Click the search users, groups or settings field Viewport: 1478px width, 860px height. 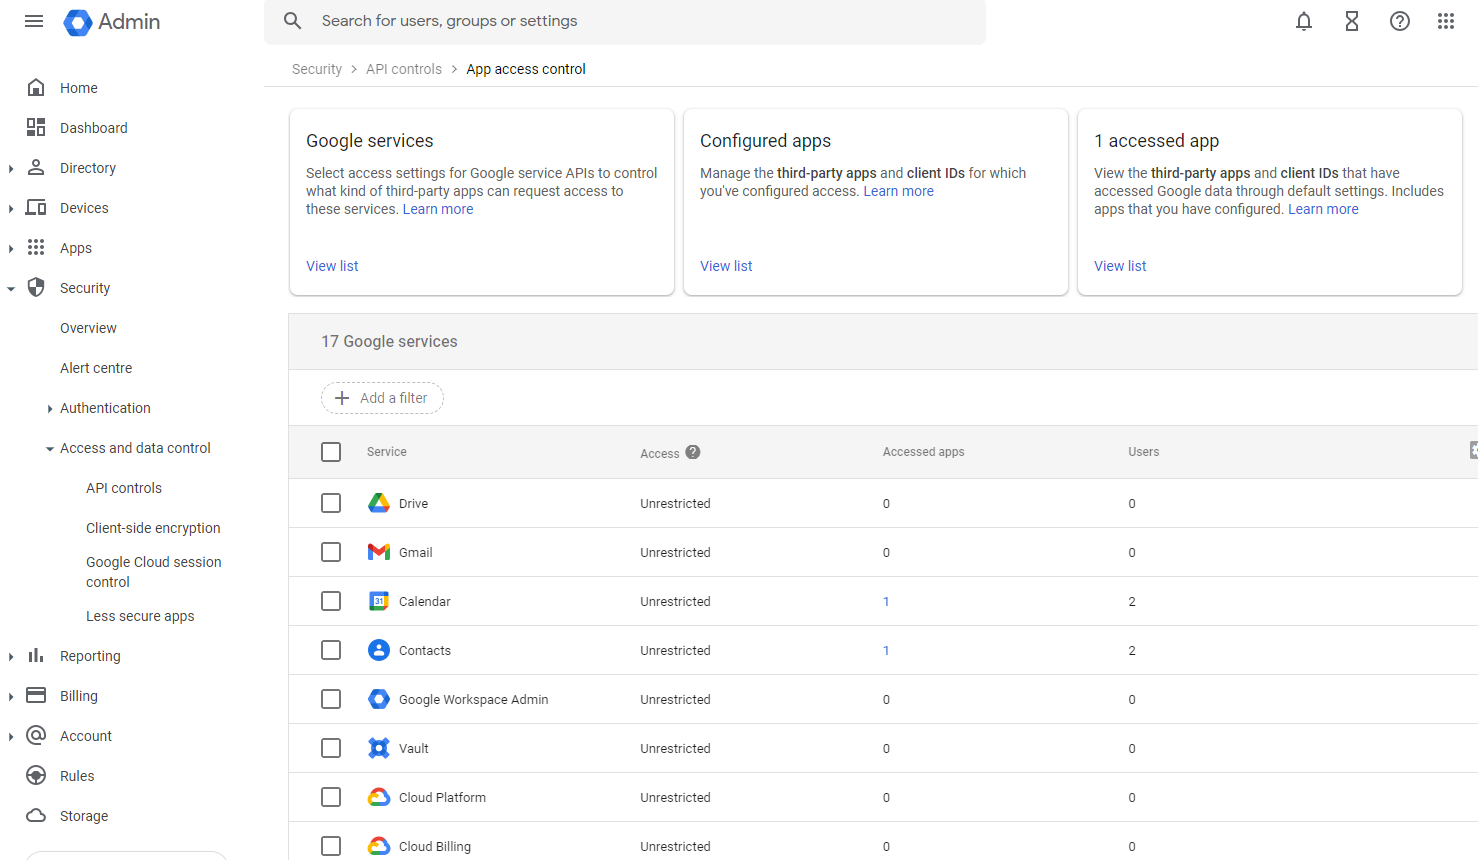[625, 21]
